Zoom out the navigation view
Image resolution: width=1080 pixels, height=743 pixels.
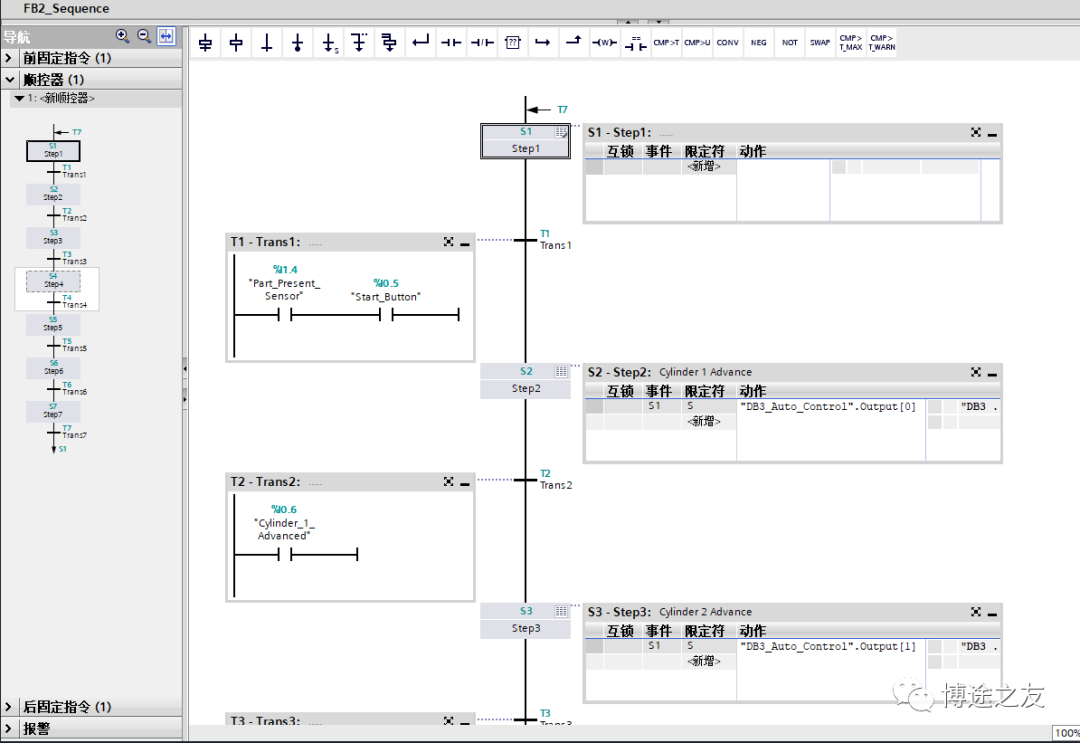144,36
